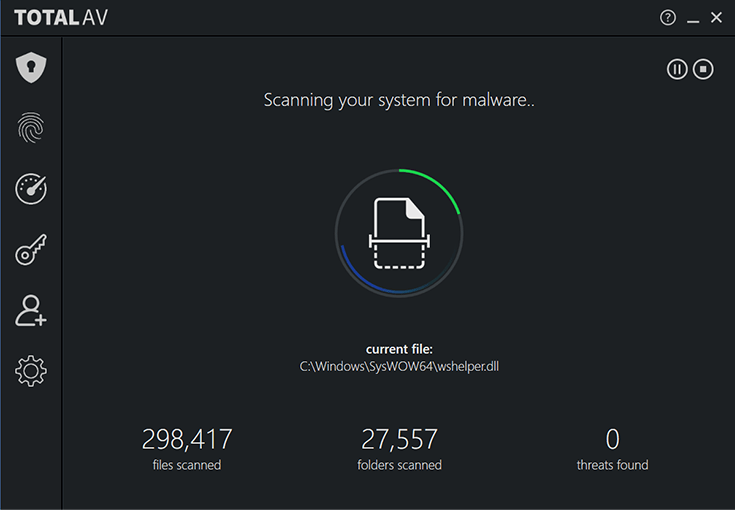
Task: Click the 'Scanning your system for malware..' heading
Action: click(399, 100)
